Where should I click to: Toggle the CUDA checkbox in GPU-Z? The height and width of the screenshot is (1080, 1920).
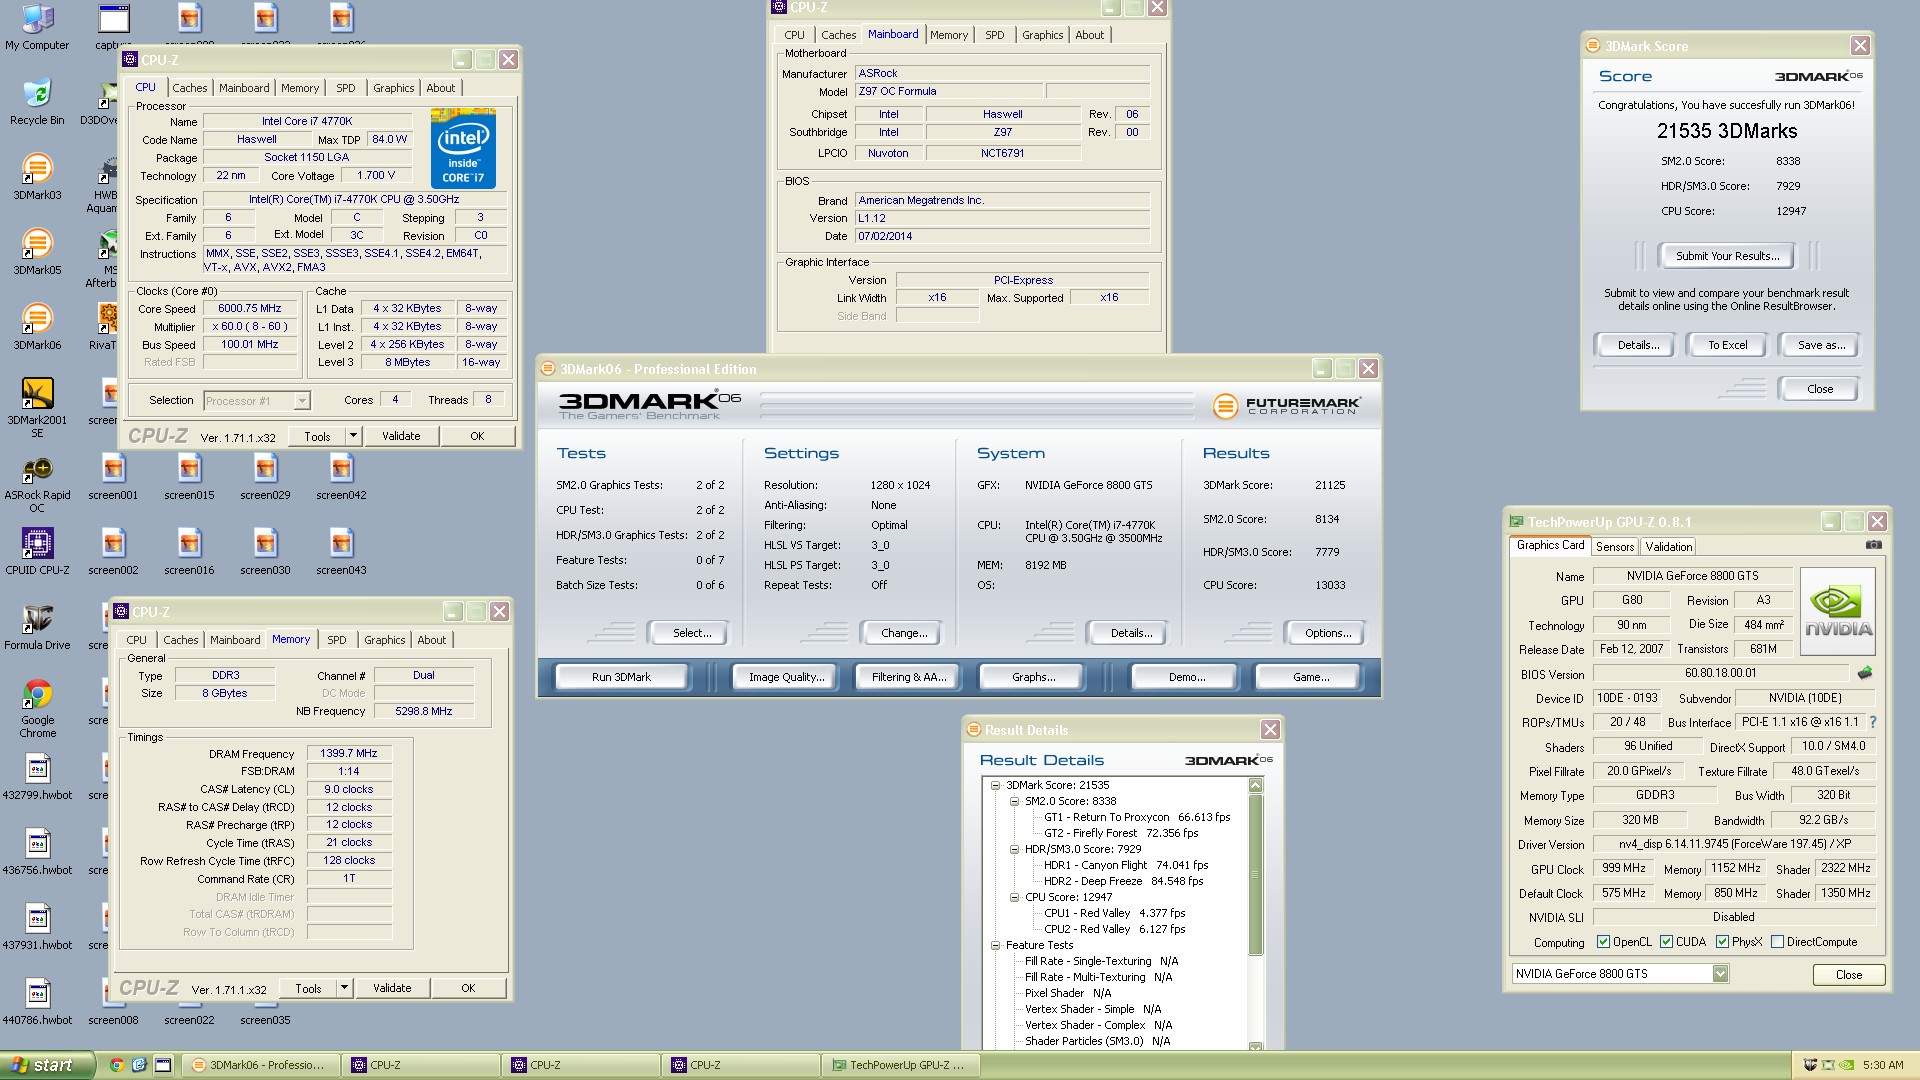pos(1666,942)
